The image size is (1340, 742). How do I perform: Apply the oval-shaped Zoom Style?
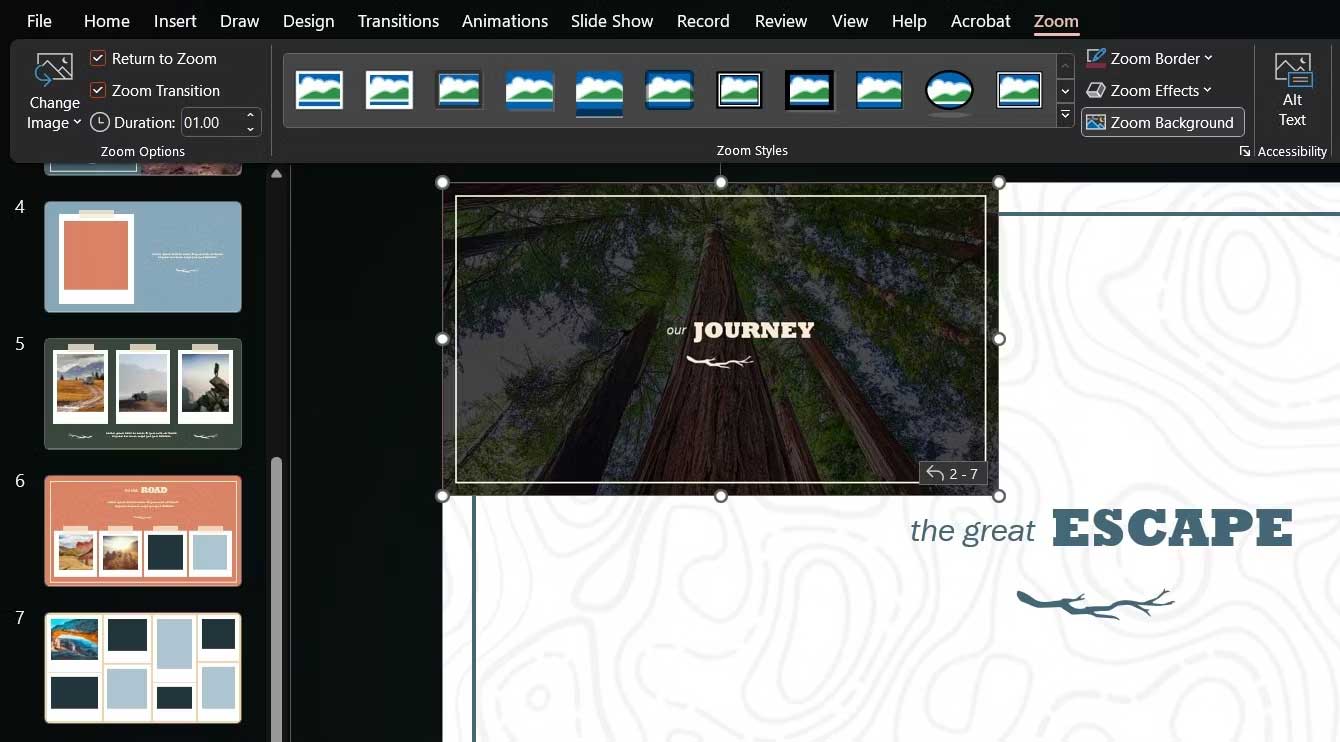[x=948, y=89]
